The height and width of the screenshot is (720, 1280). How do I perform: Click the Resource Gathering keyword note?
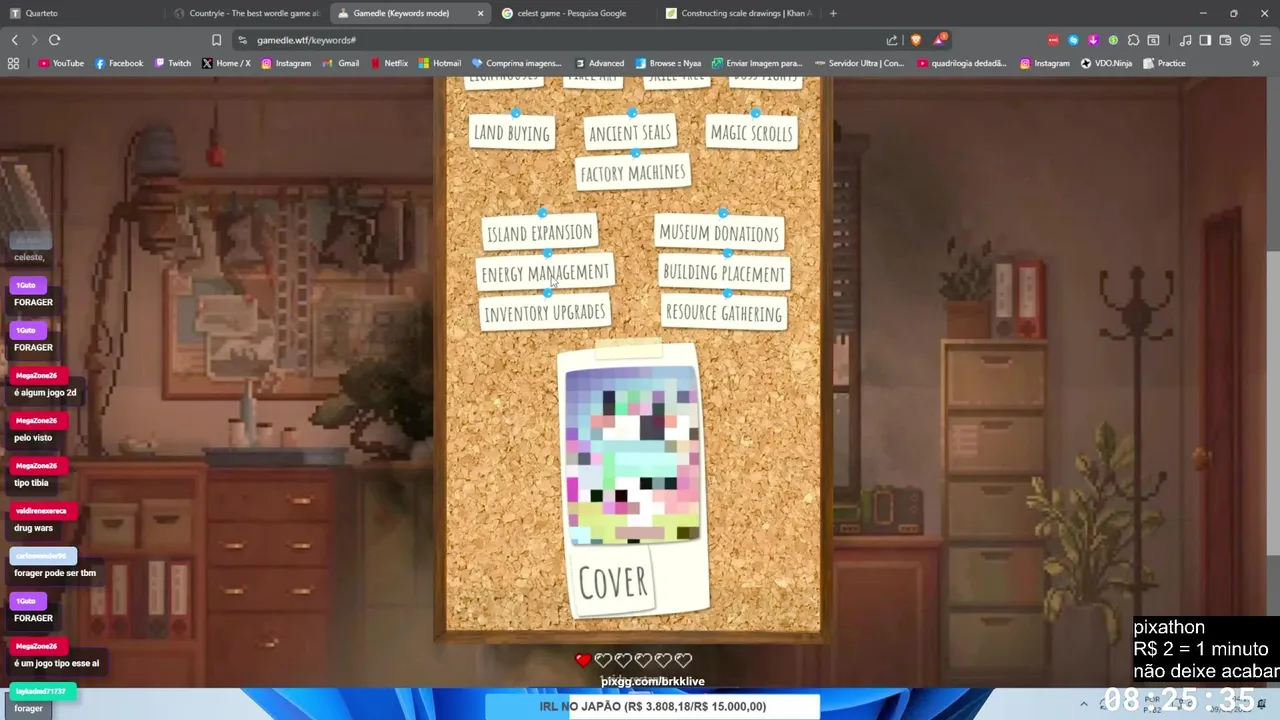[724, 313]
